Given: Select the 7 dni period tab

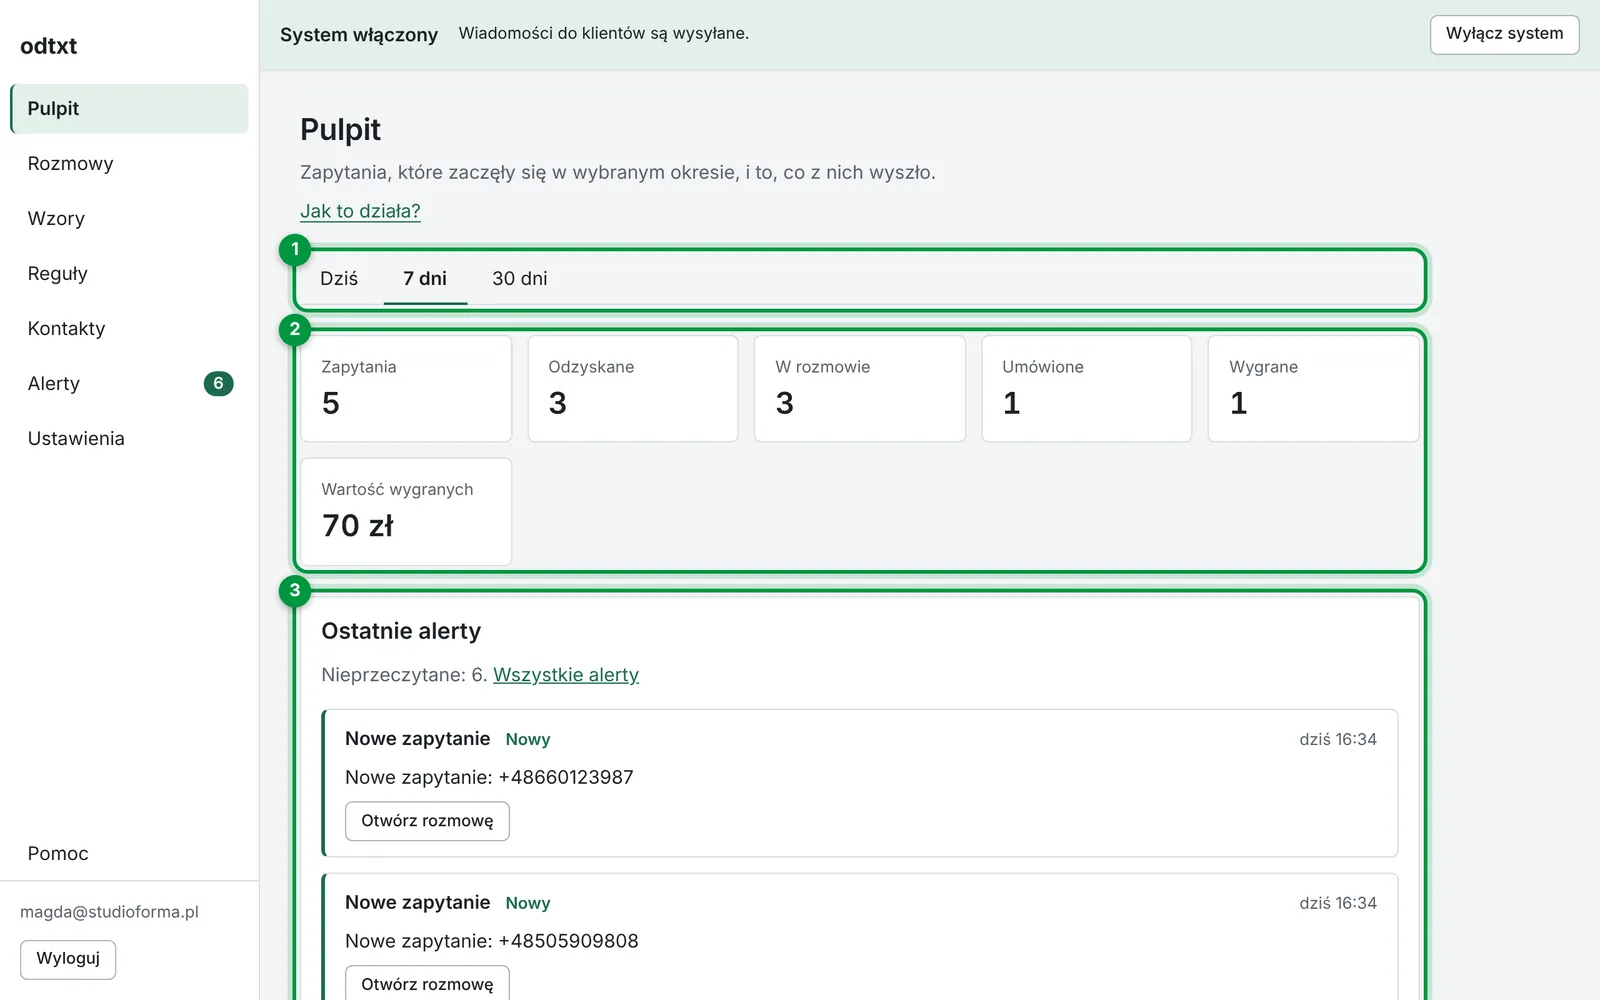Looking at the screenshot, I should click(425, 279).
